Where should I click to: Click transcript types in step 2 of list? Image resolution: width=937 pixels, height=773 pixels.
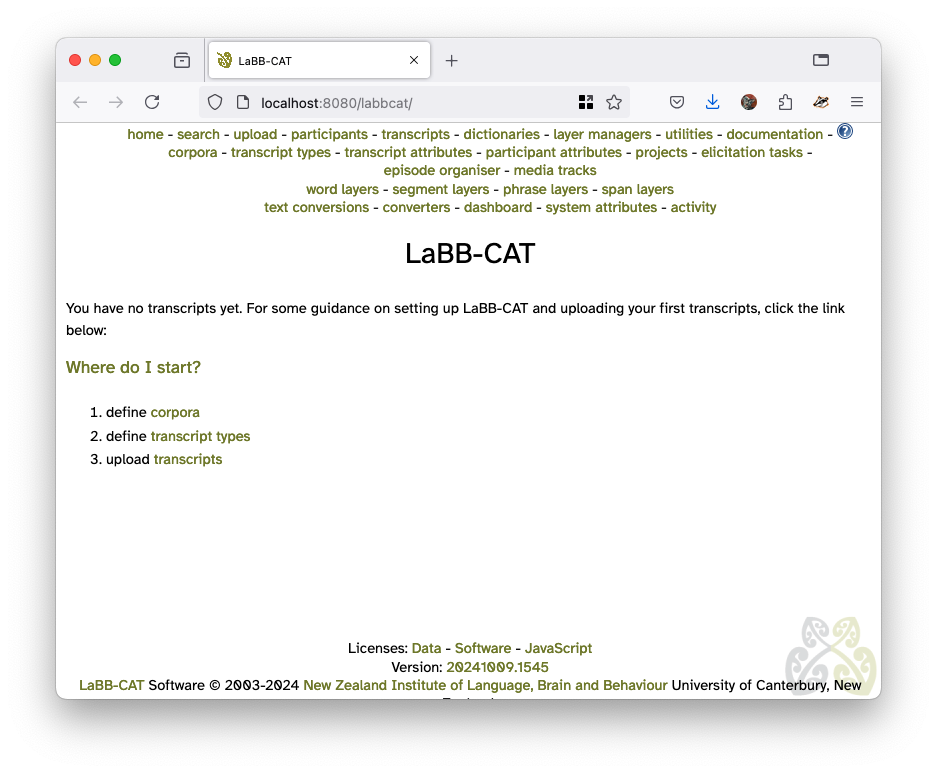tap(200, 436)
